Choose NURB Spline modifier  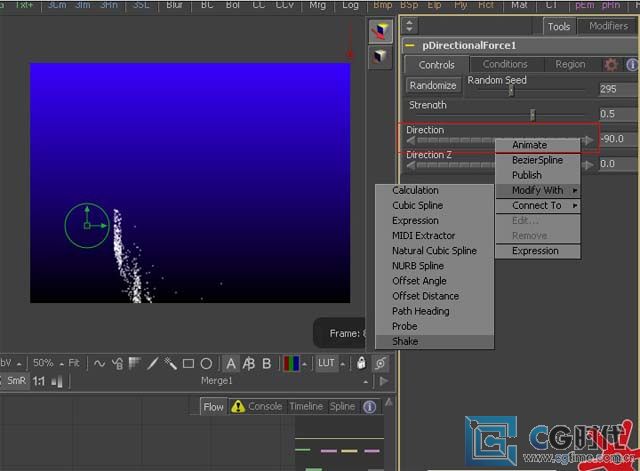tap(435, 266)
